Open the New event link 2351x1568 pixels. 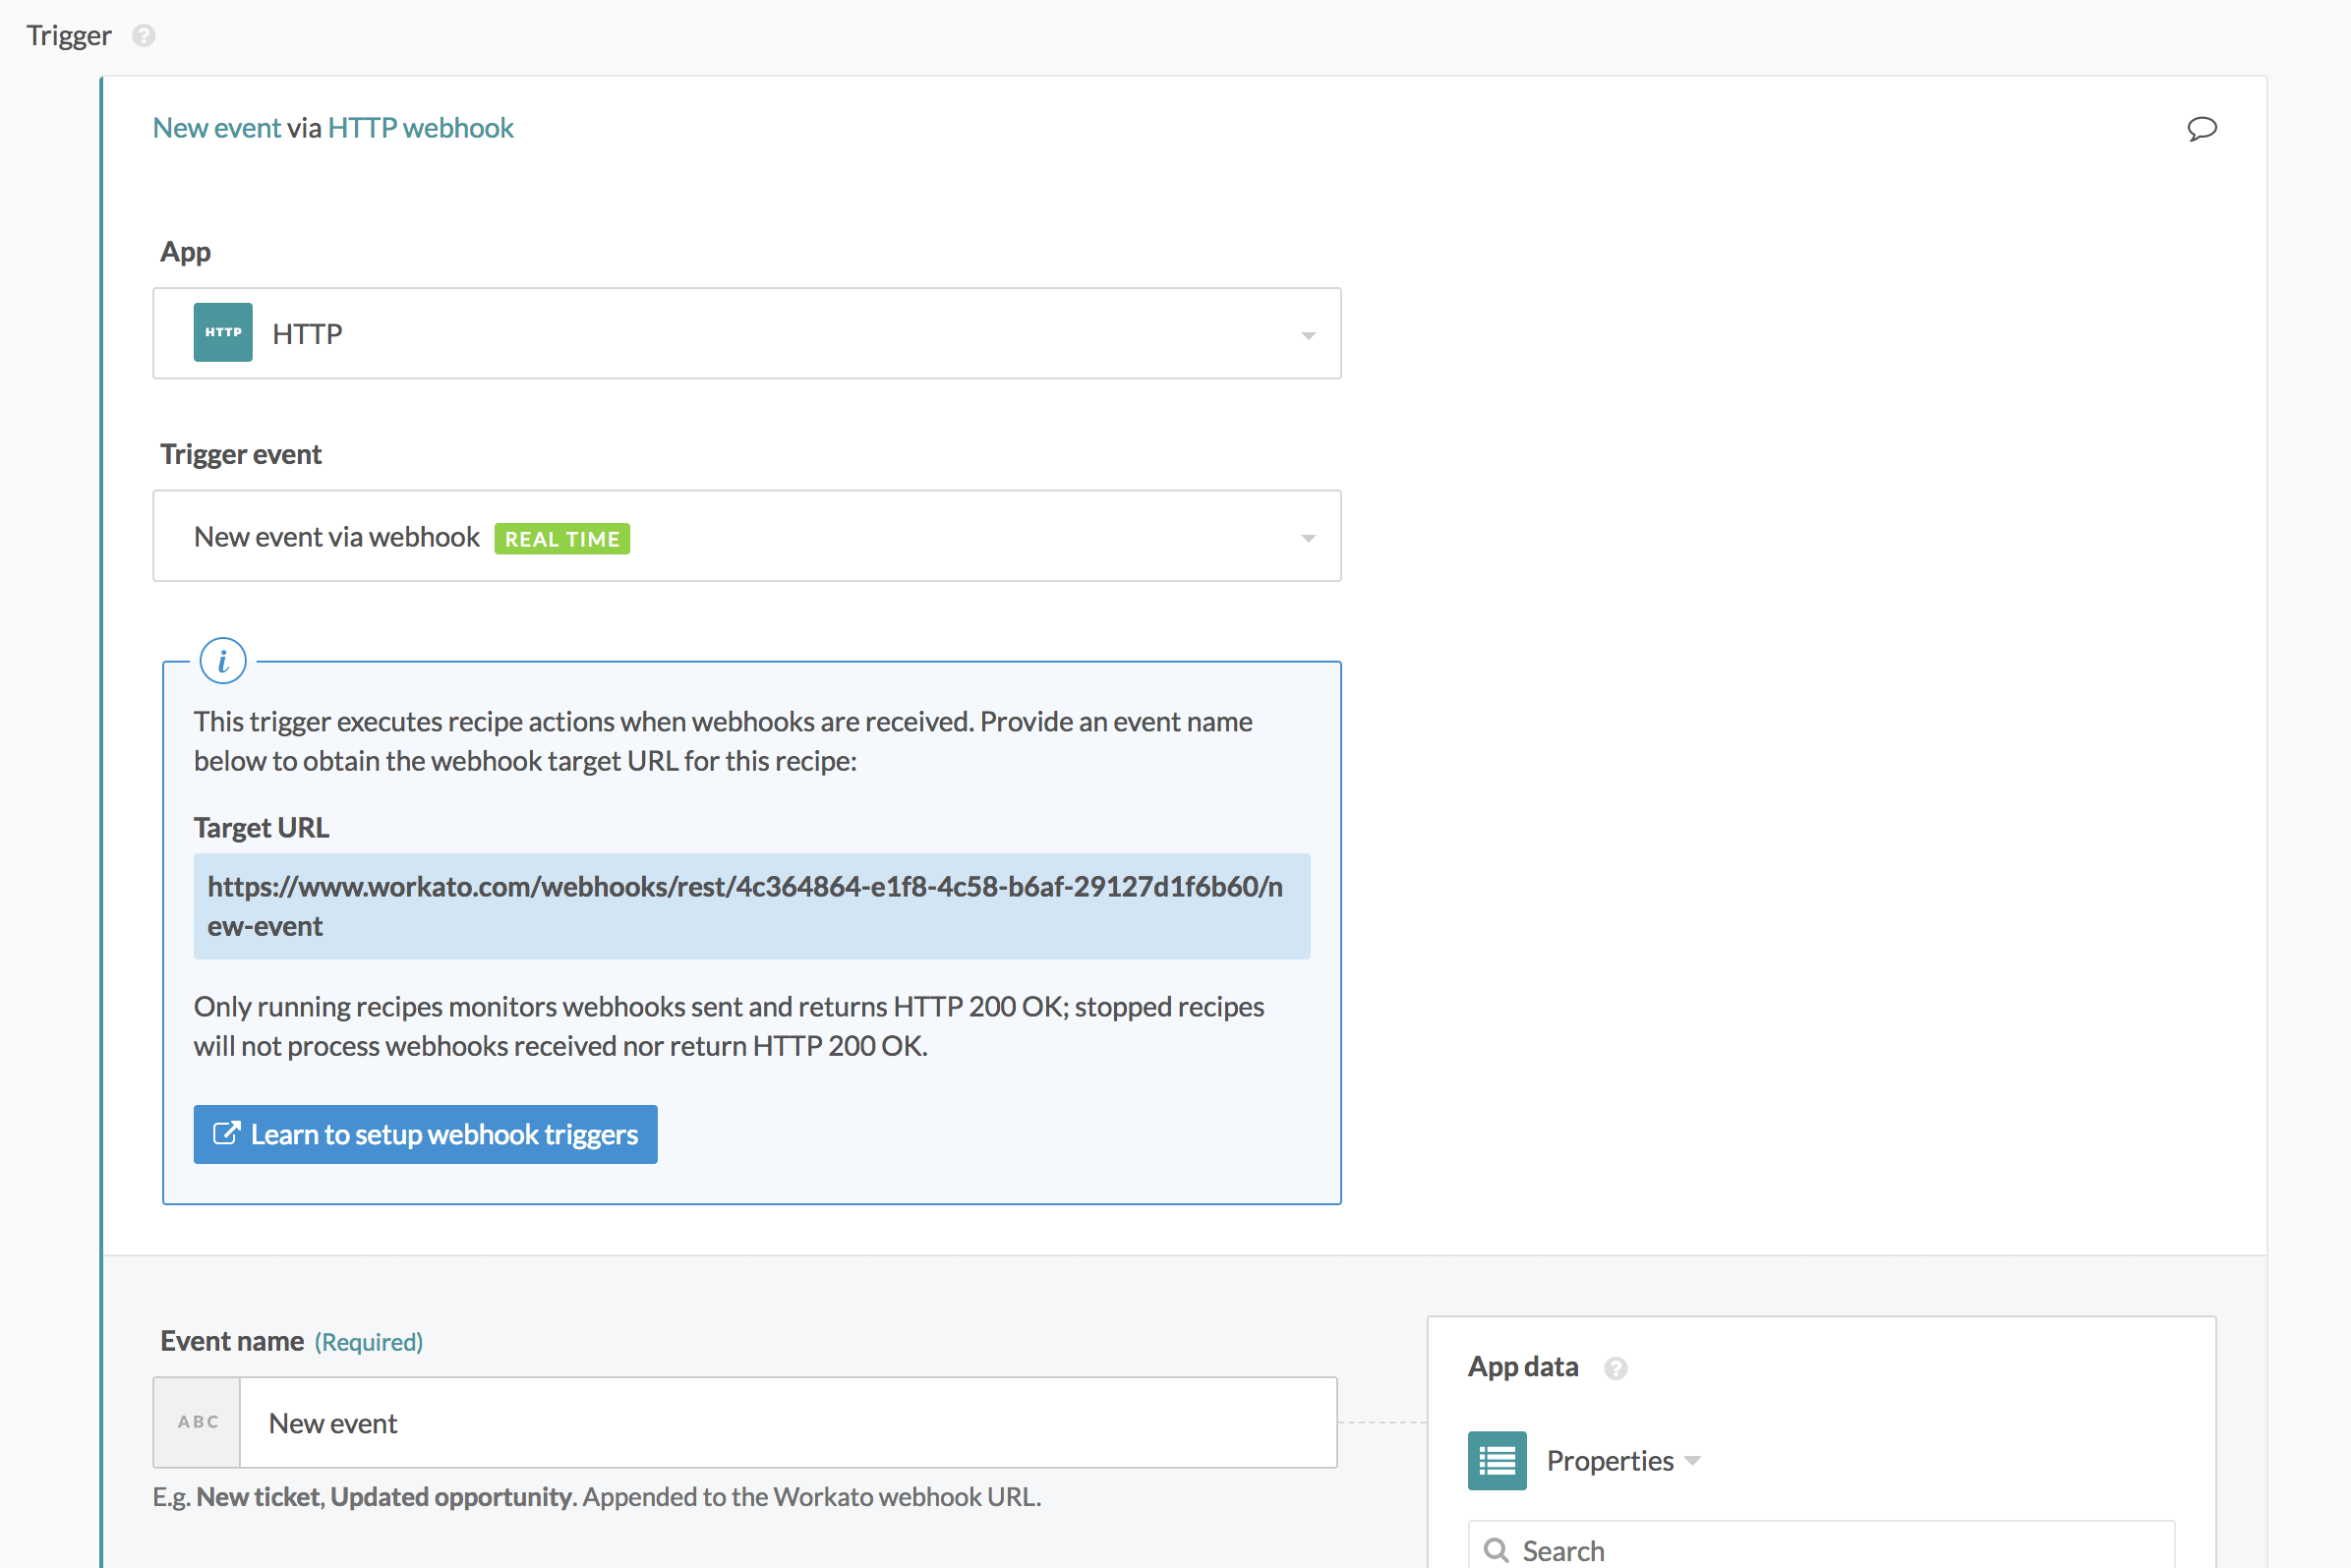coord(216,127)
